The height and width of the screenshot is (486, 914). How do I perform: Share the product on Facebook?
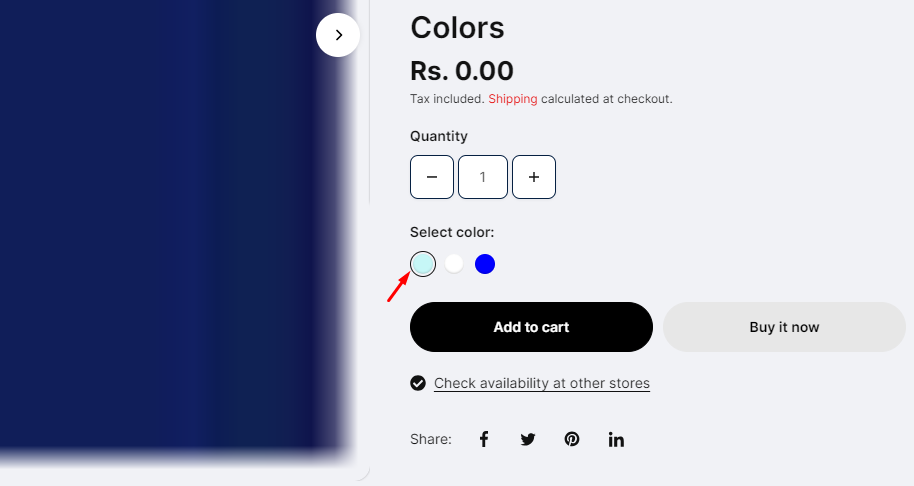(x=484, y=439)
